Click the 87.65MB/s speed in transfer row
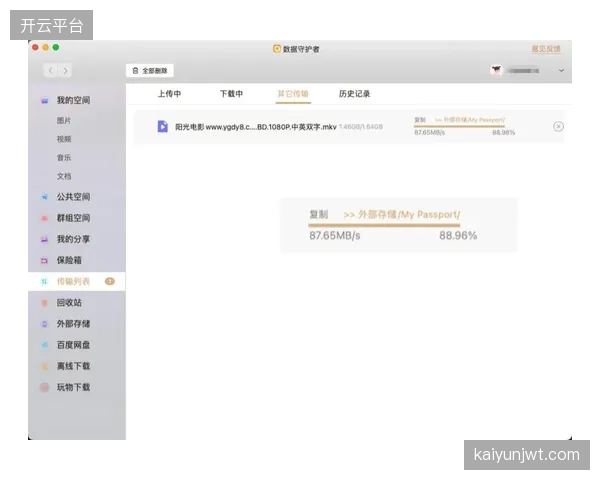 429,133
